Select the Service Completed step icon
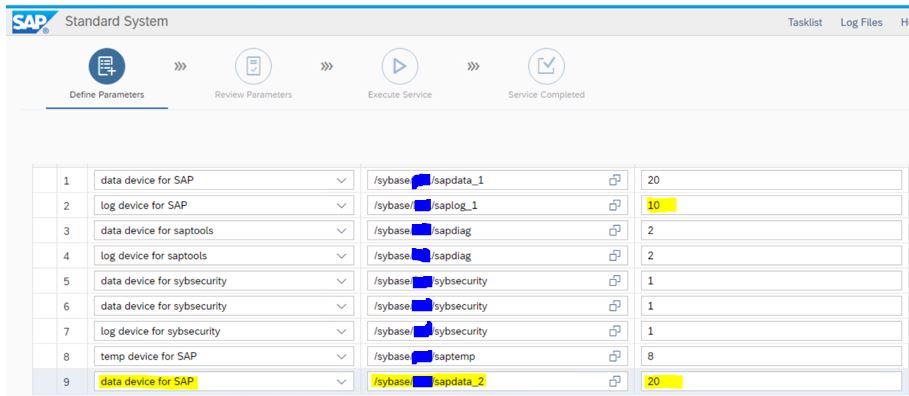This screenshot has width=909, height=396. [546, 66]
